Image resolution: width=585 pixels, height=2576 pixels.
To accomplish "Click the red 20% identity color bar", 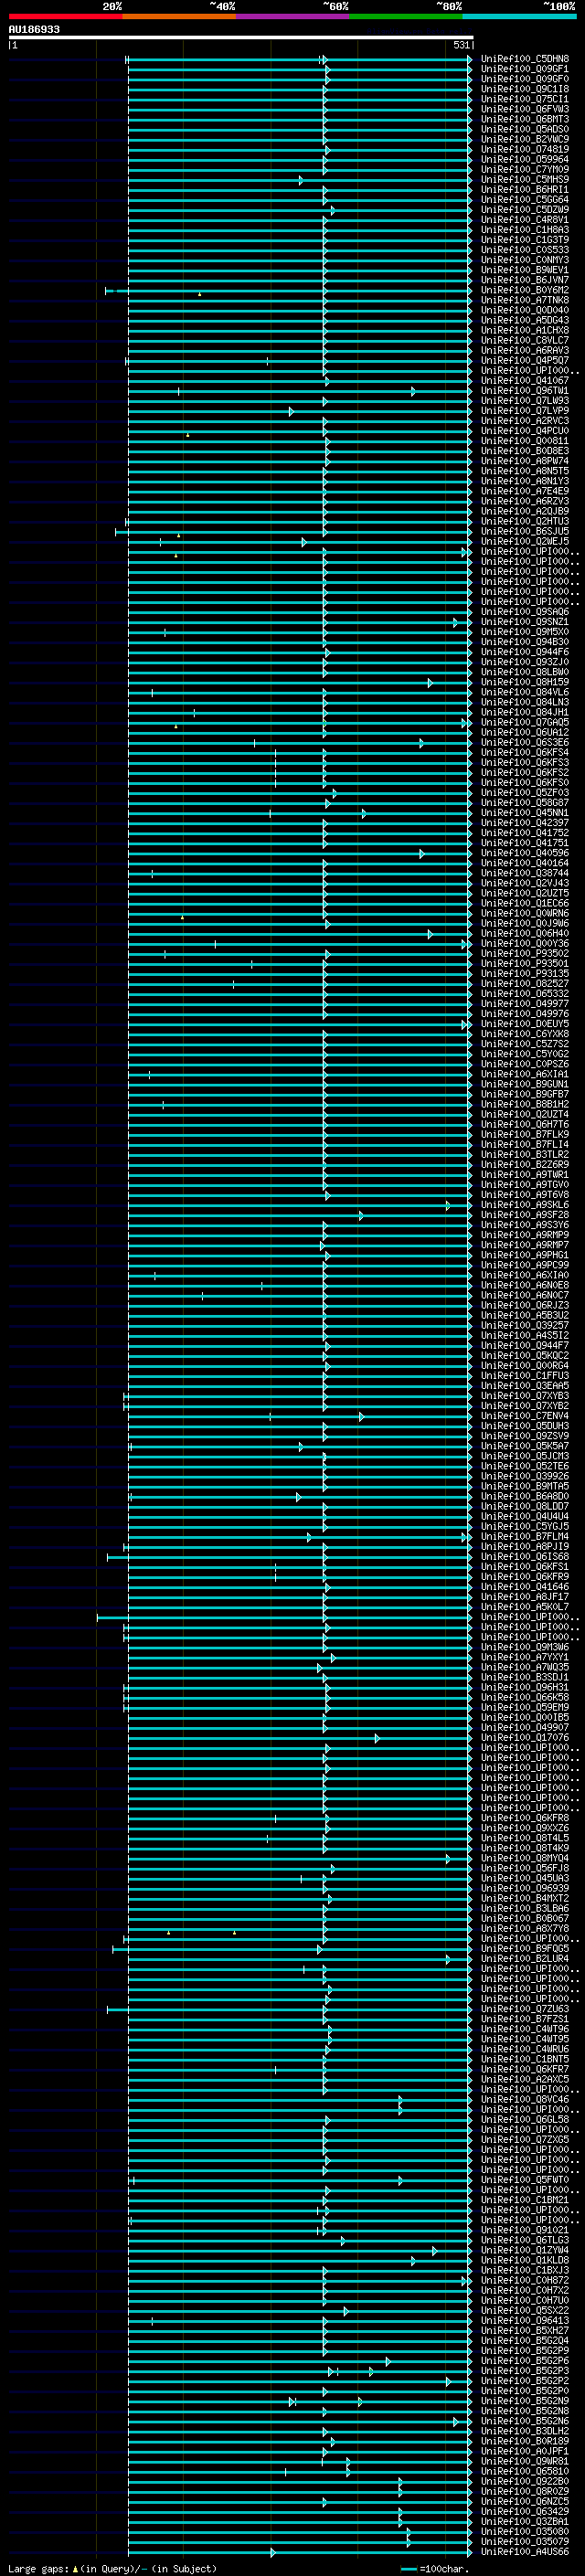I will (65, 16).
